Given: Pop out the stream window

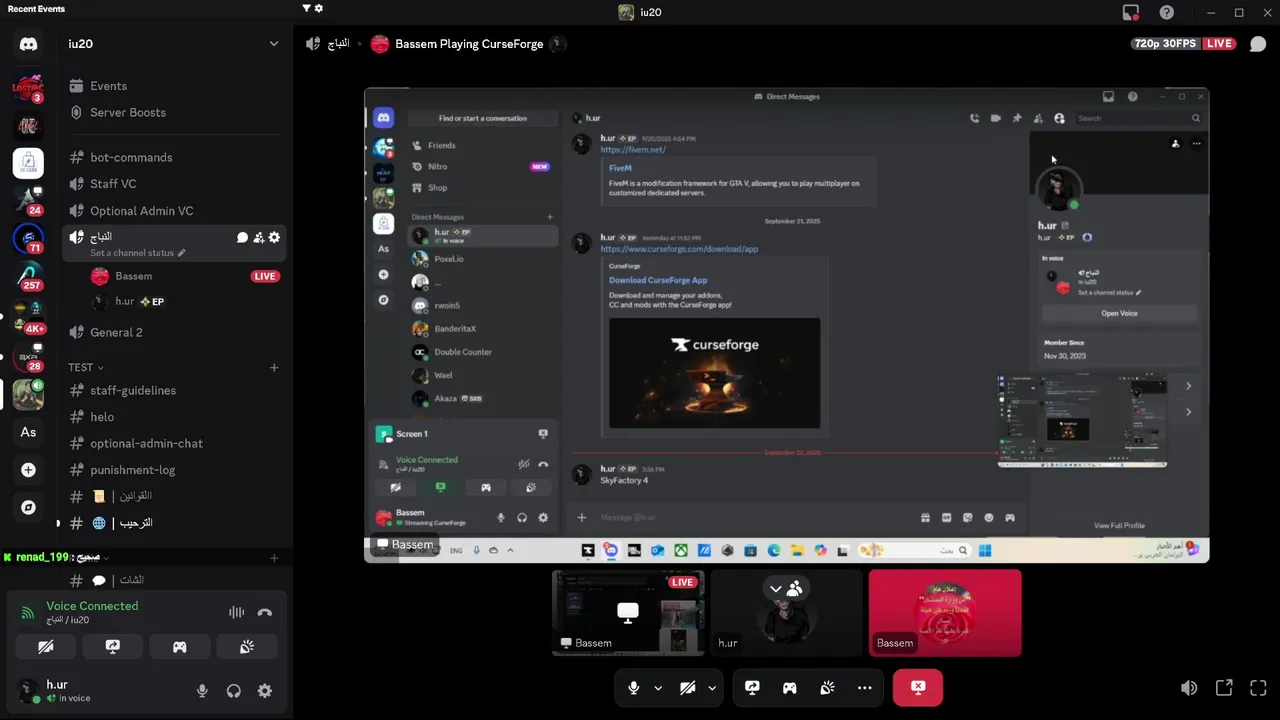Looking at the screenshot, I should pos(1224,688).
